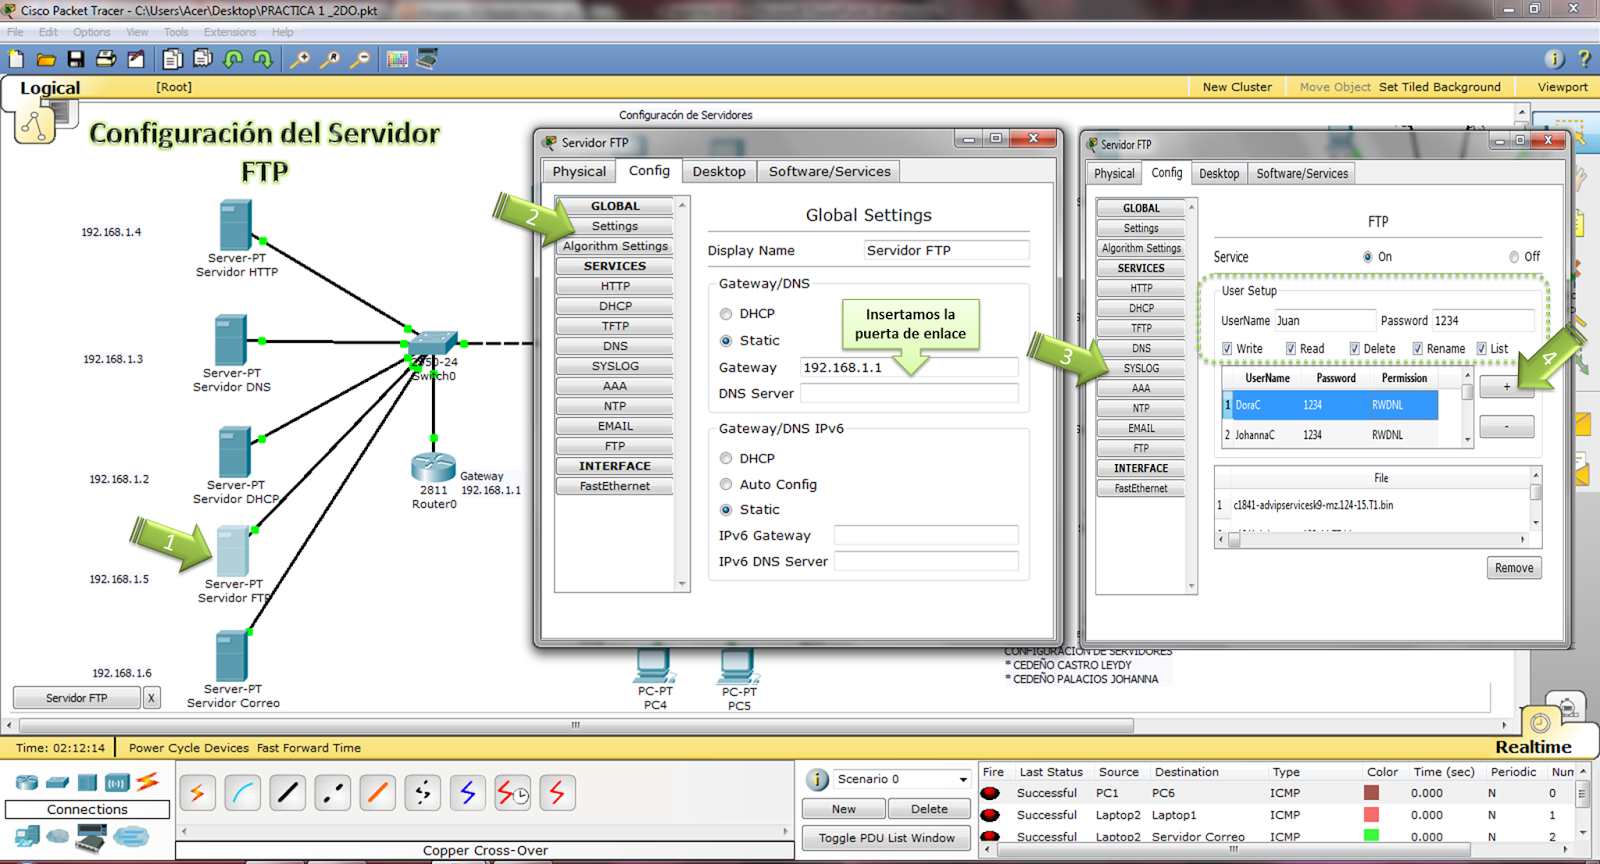Click the New file toolbar icon
The image size is (1600, 864).
click(x=16, y=59)
